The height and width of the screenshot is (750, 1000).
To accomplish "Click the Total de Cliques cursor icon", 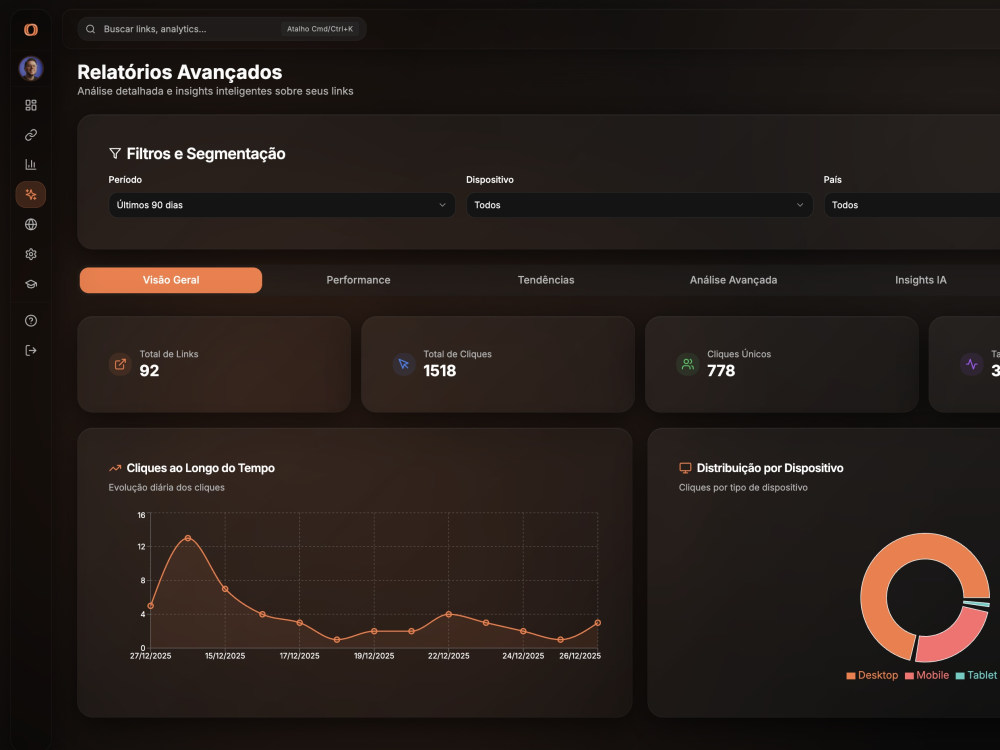I will coord(404,364).
